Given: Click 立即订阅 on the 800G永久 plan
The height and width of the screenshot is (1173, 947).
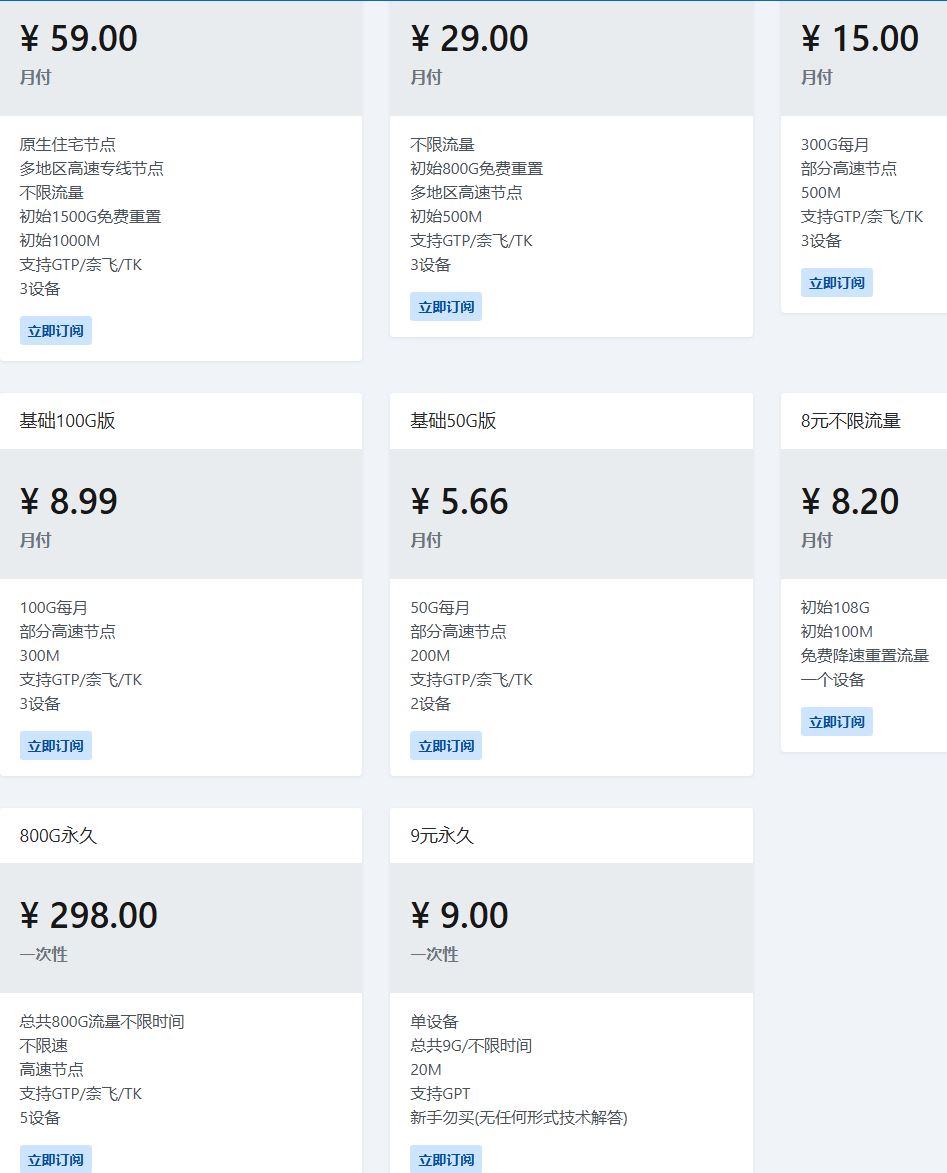Looking at the screenshot, I should 56,1160.
